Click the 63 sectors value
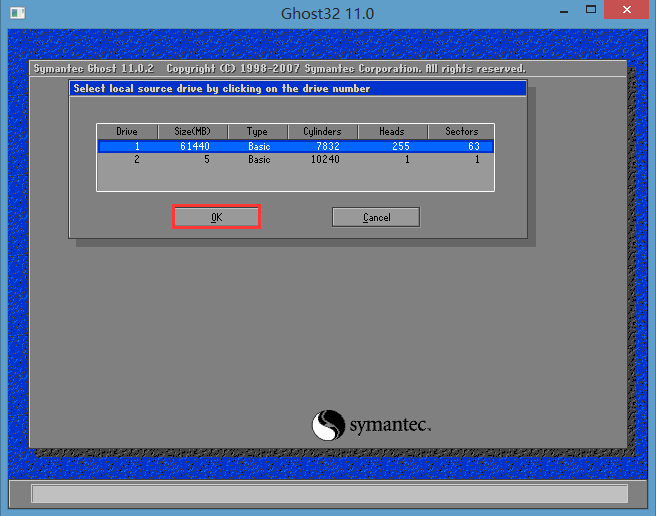 click(474, 146)
